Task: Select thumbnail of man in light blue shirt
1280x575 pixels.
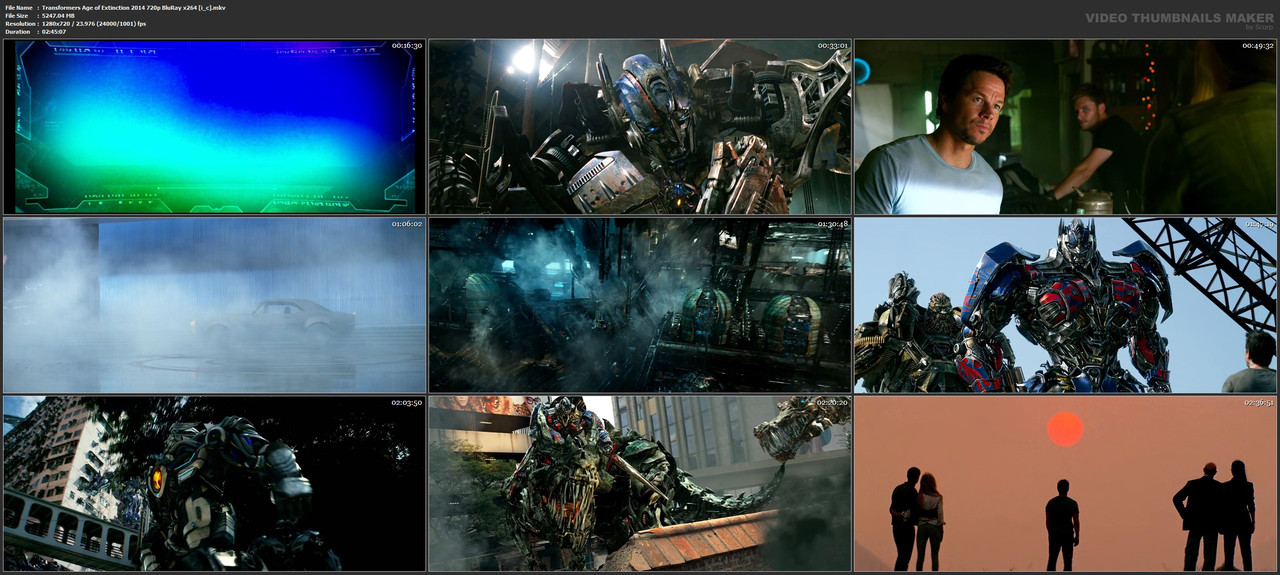Action: 1065,126
